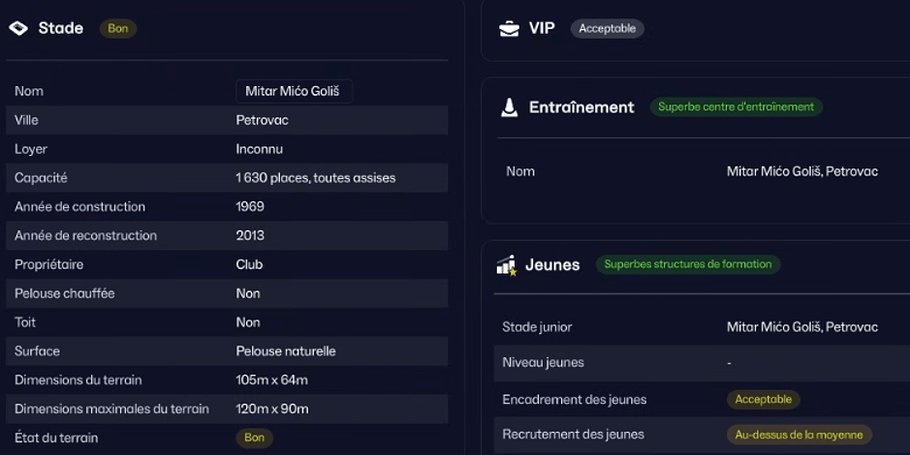Click the Propriétaire Club value

pyautogui.click(x=250, y=265)
